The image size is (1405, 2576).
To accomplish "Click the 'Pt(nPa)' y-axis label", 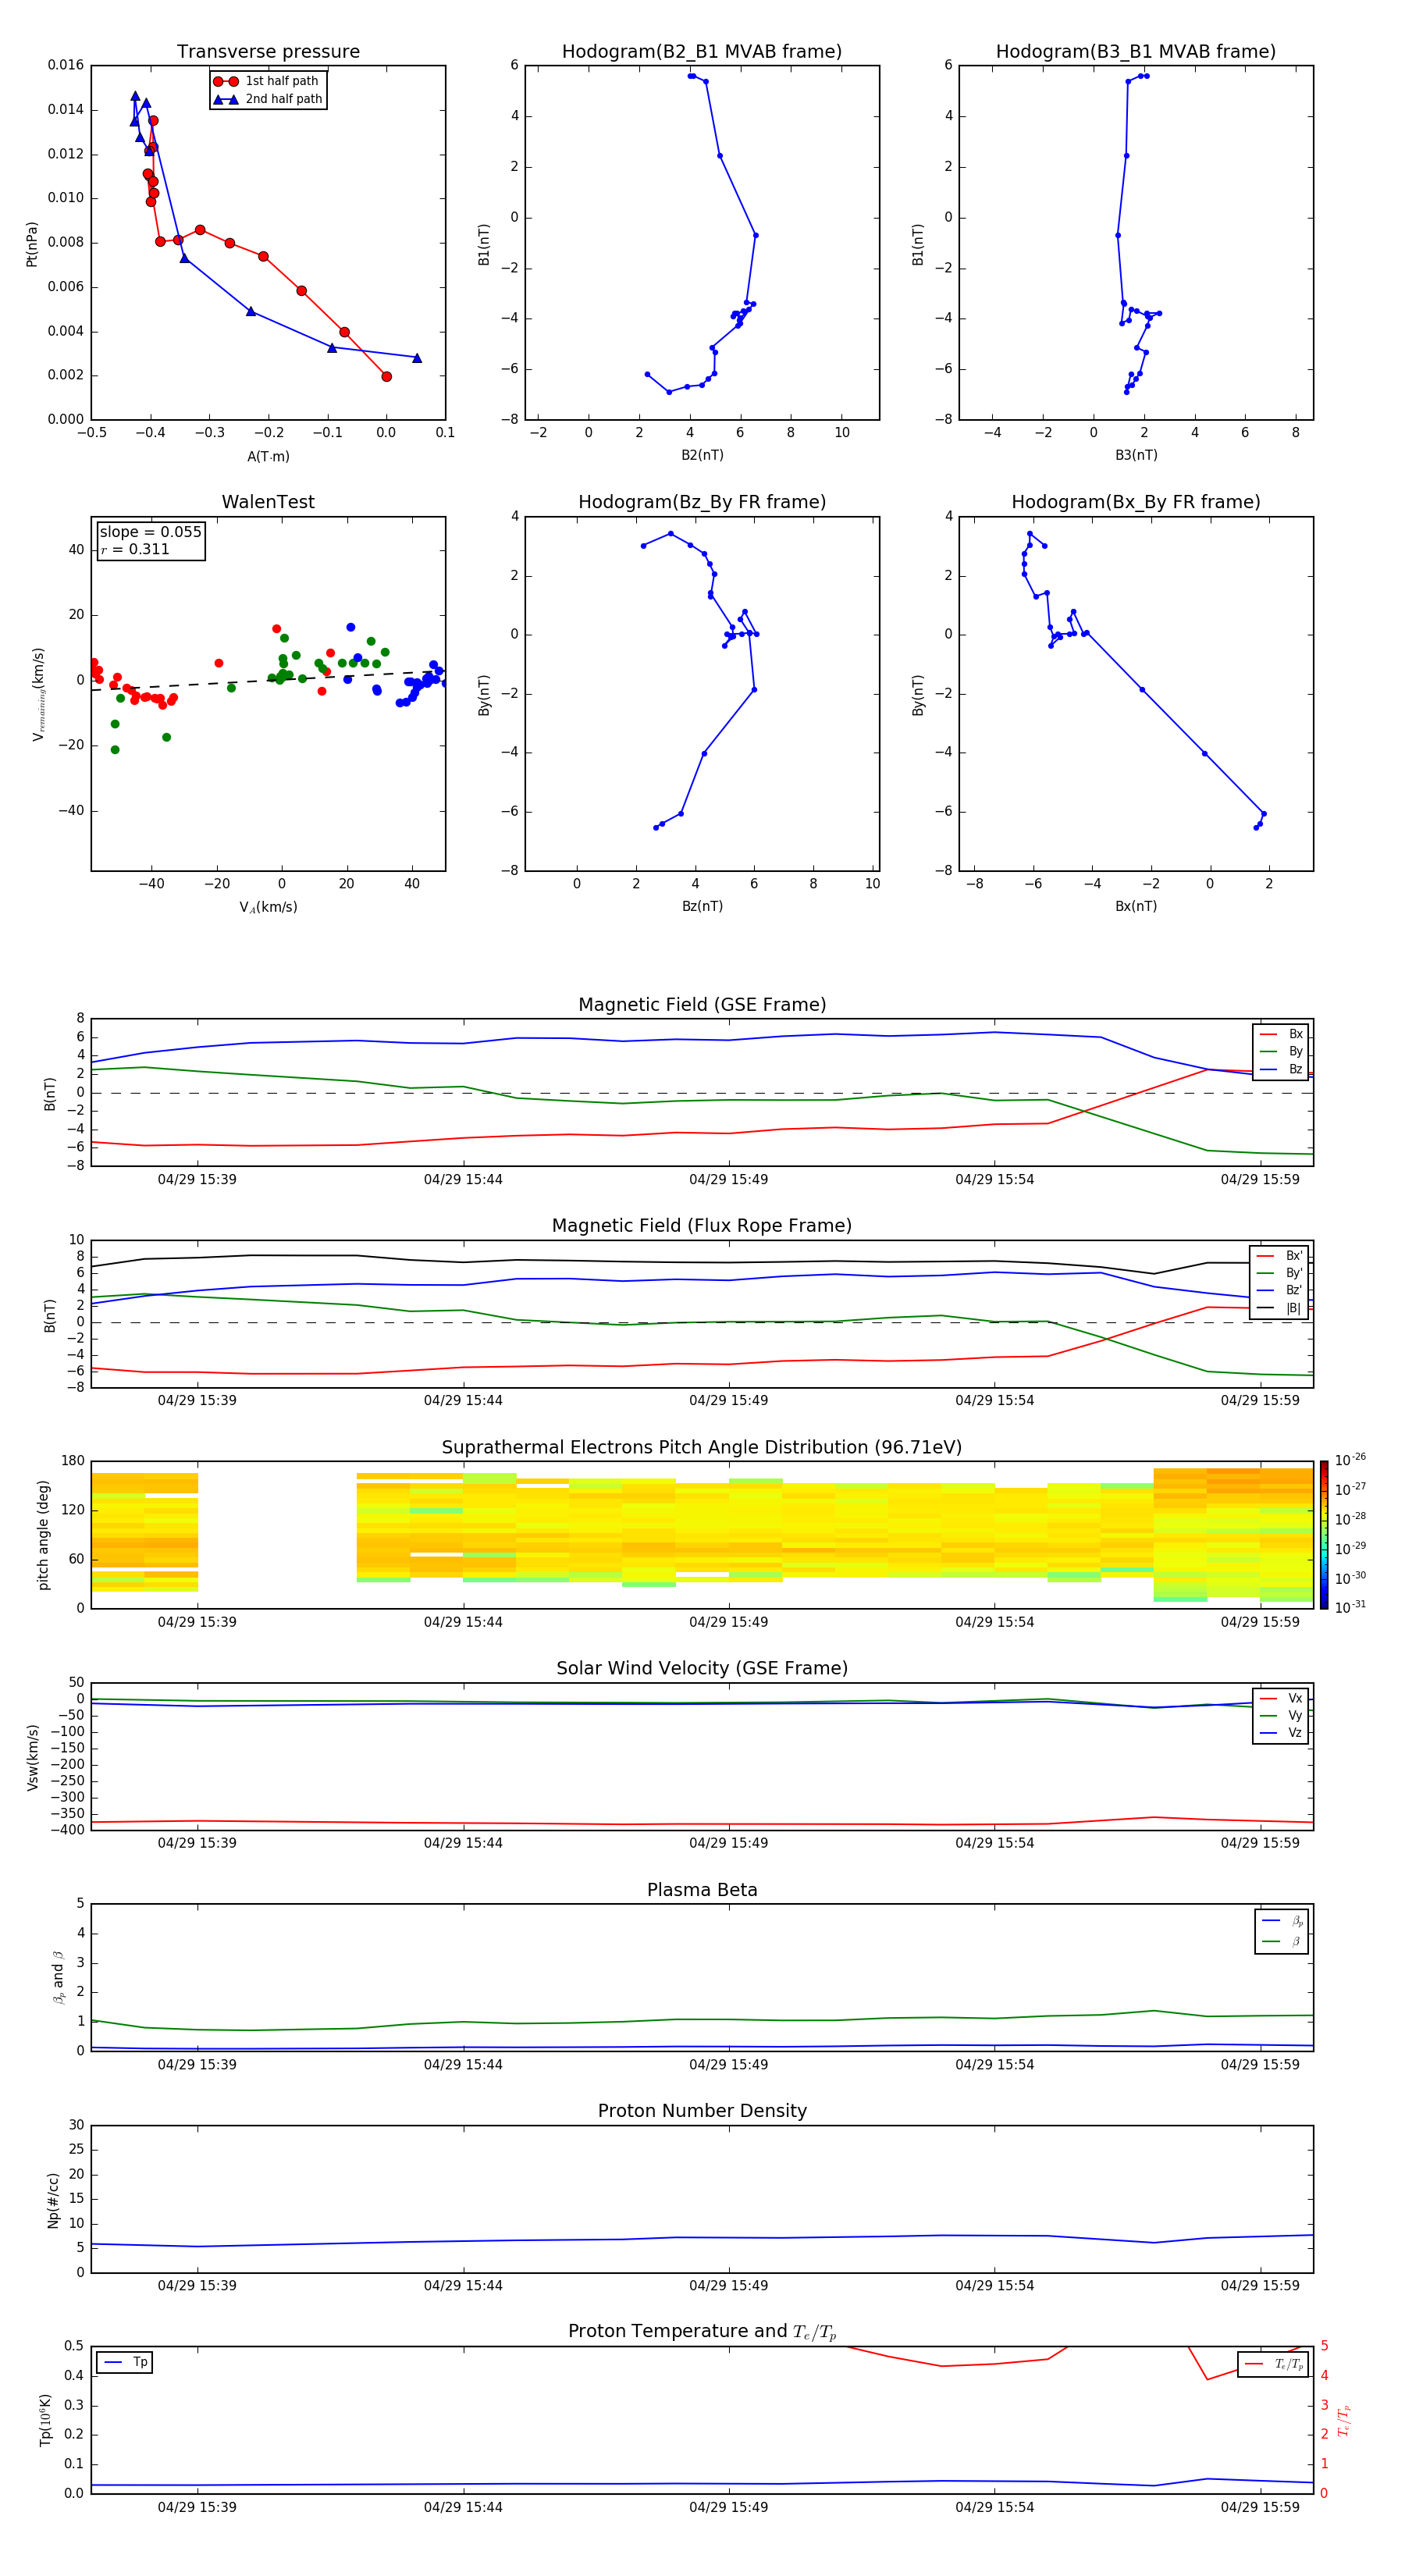I will click(31, 243).
